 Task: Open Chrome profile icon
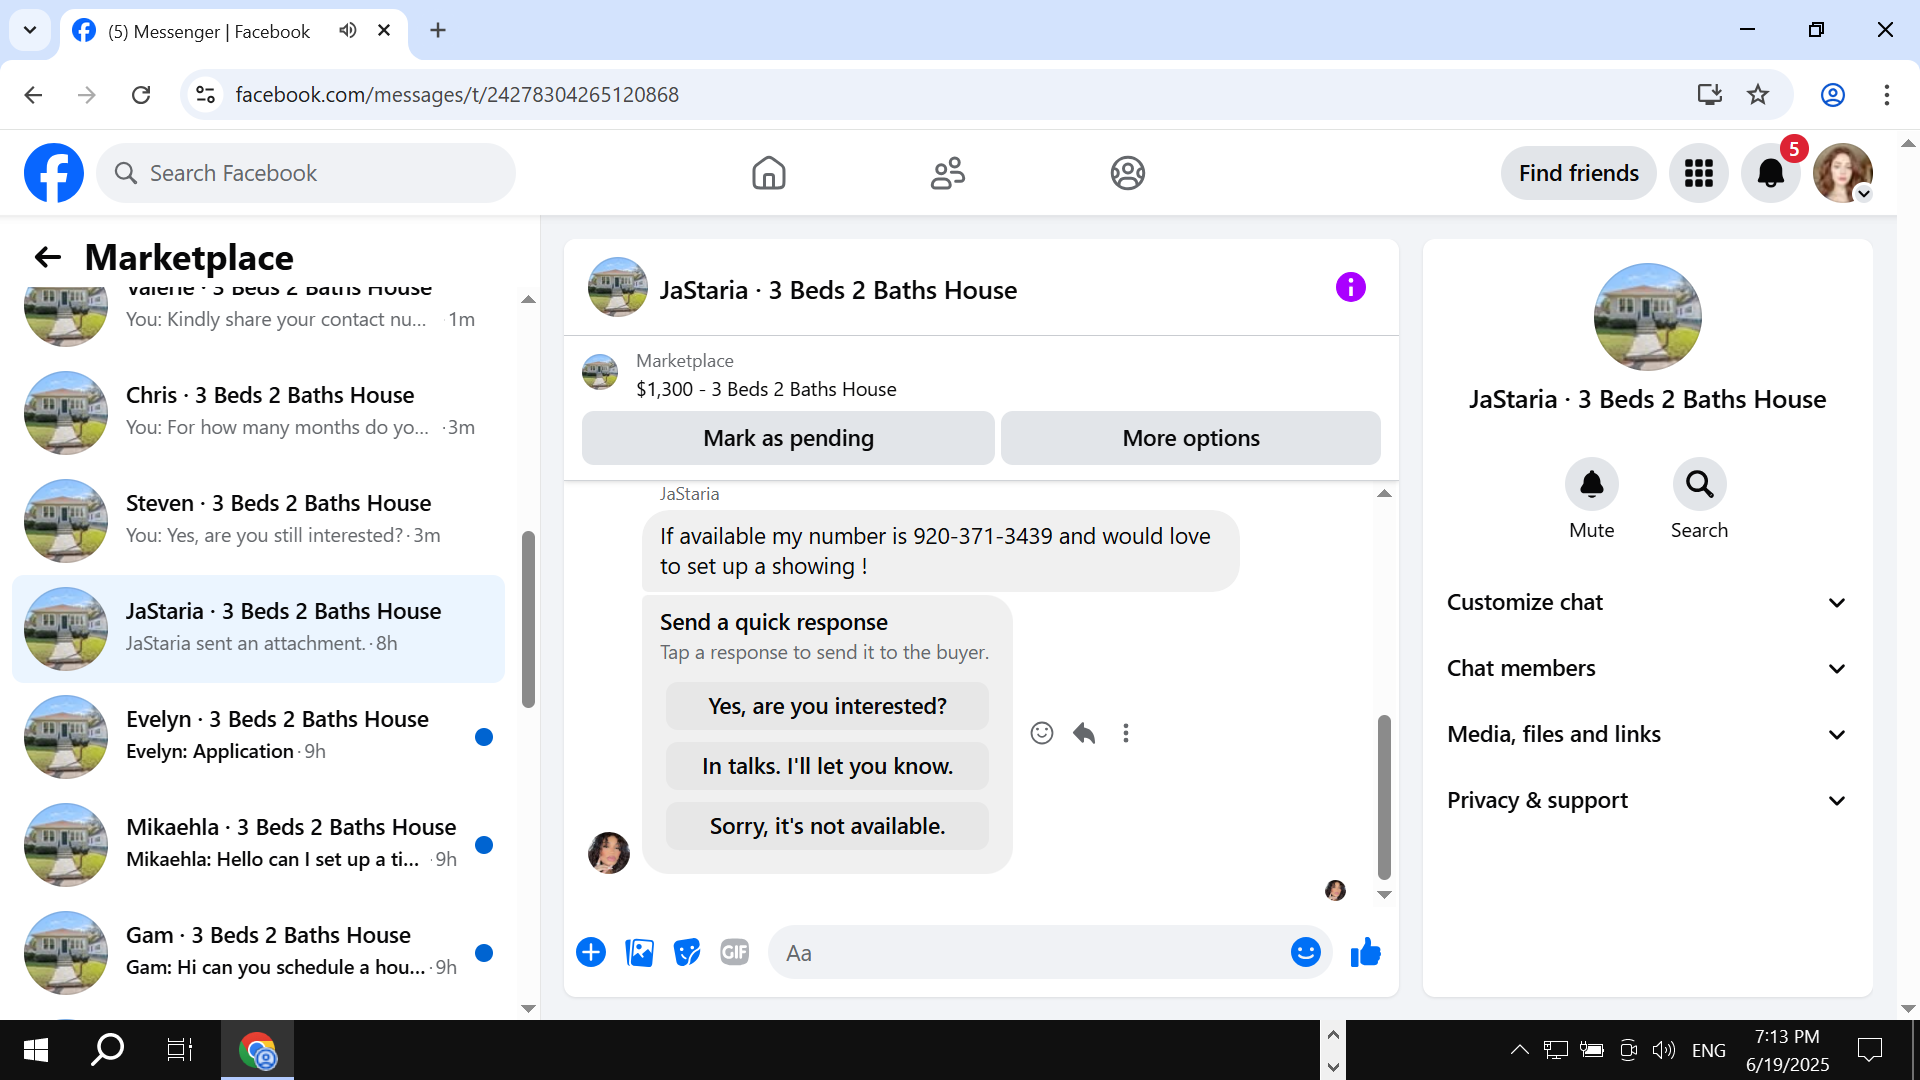tap(1833, 95)
